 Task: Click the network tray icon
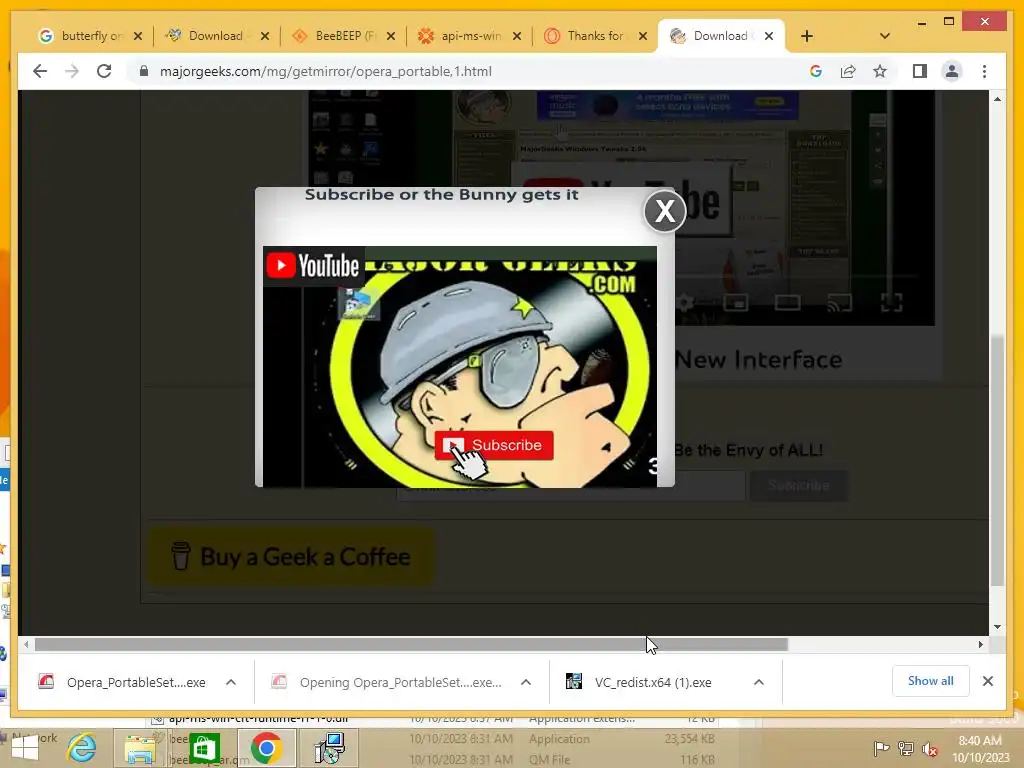tap(906, 748)
